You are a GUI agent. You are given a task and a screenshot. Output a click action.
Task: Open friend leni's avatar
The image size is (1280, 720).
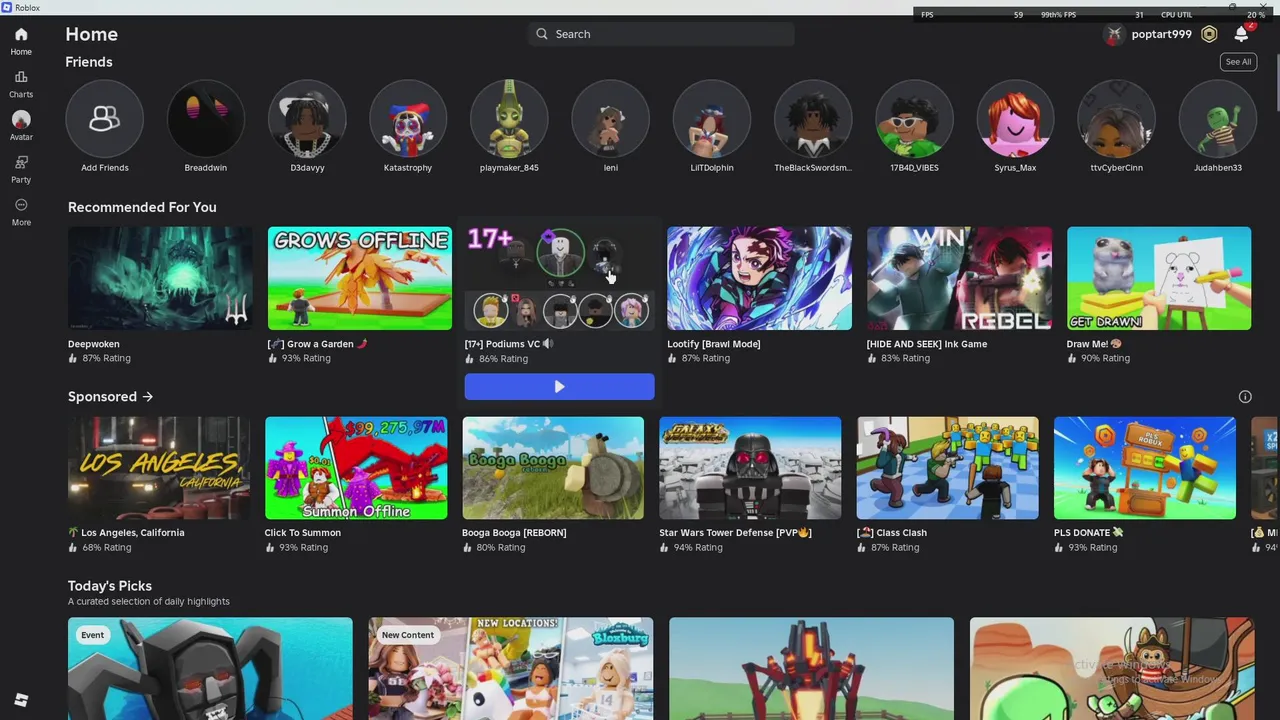[610, 119]
